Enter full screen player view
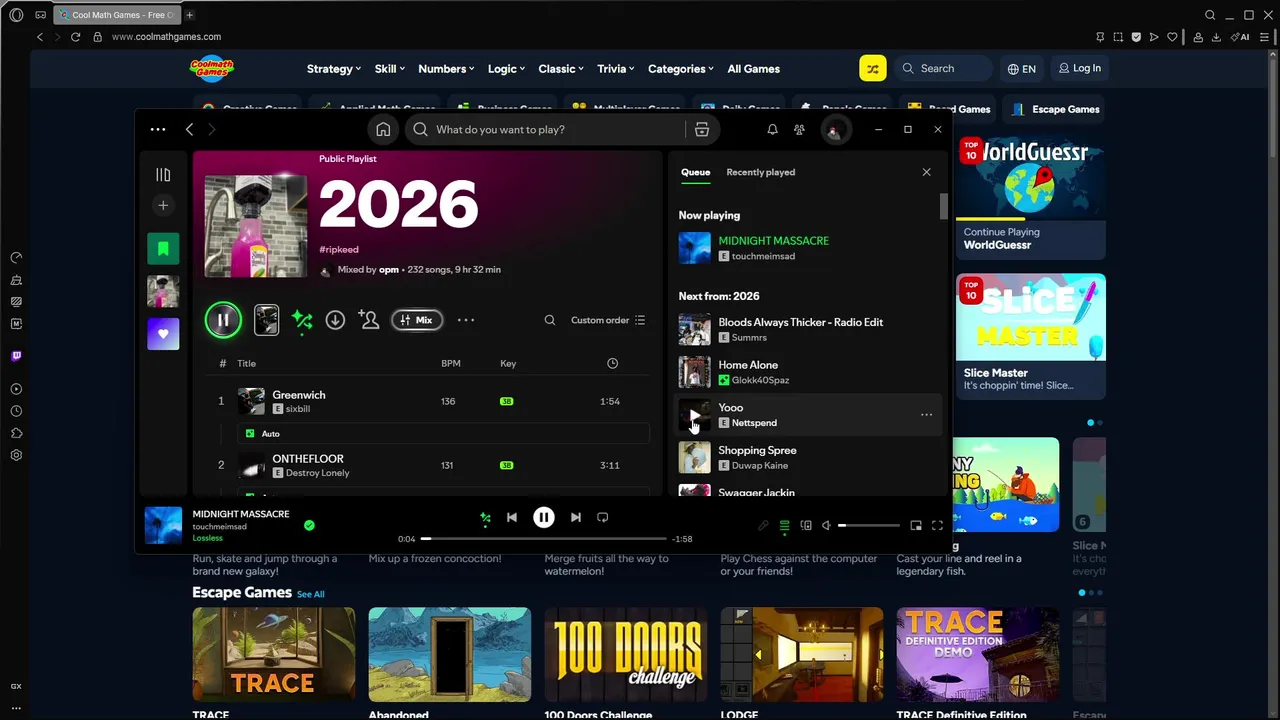Image resolution: width=1280 pixels, height=720 pixels. coord(937,526)
